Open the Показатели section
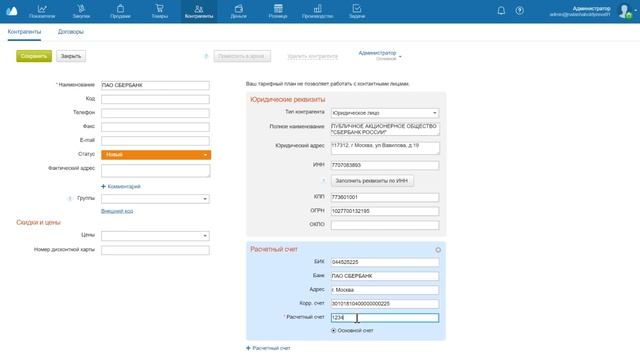This screenshot has height=360, width=640. coord(42,11)
